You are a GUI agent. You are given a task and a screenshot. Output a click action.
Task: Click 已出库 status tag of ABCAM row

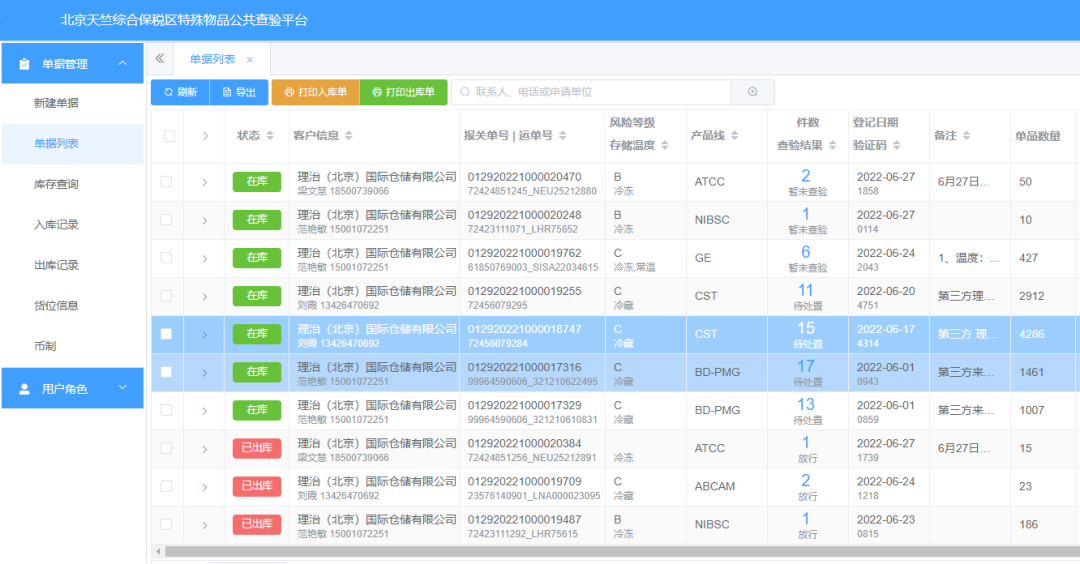coord(257,485)
